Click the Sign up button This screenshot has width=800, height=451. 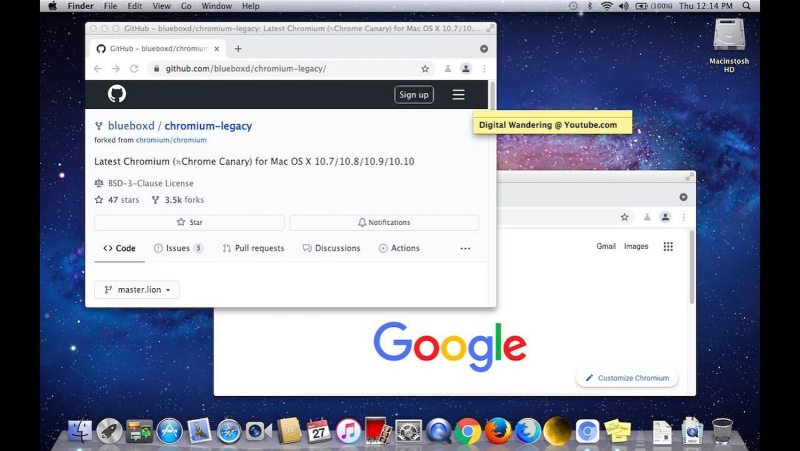pos(414,94)
